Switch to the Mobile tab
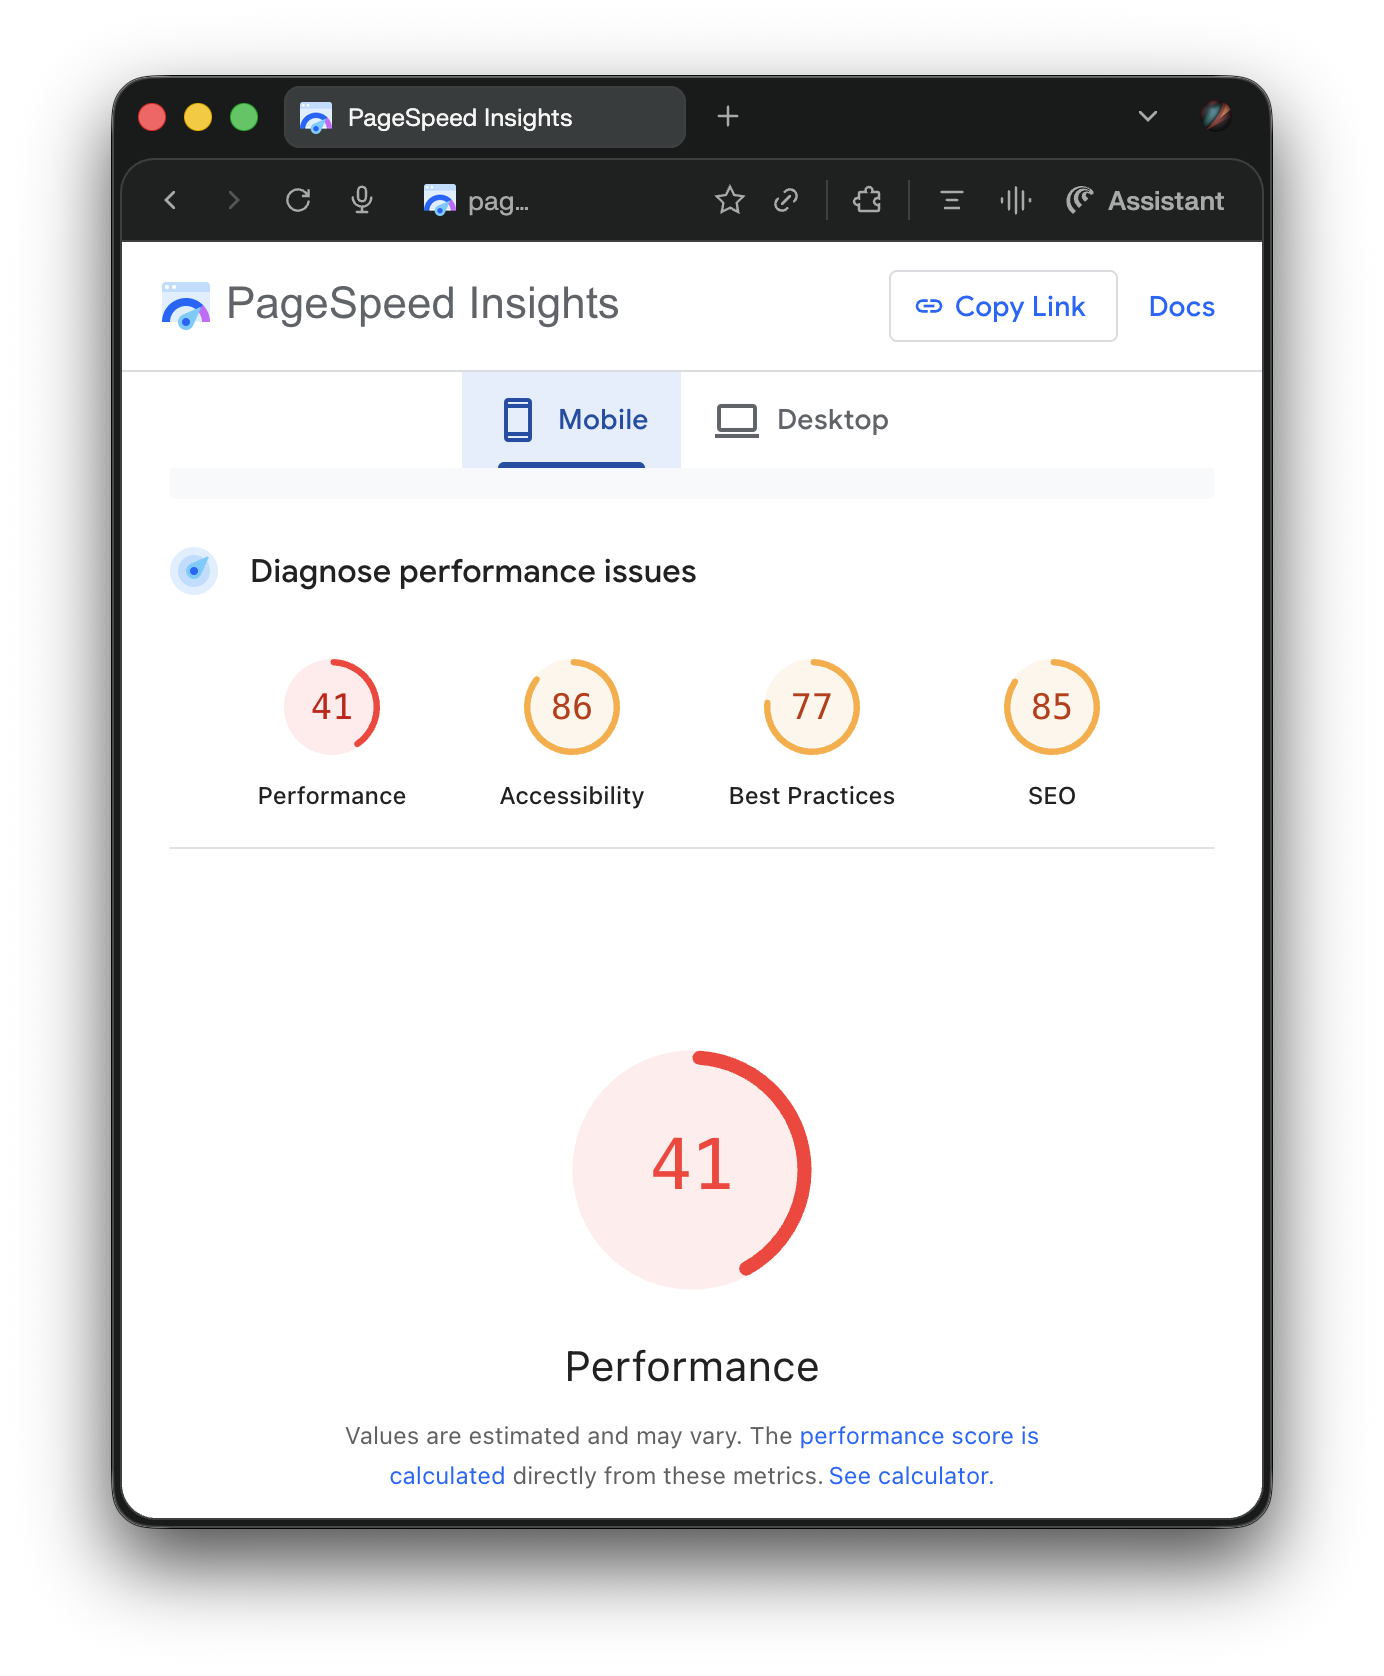Viewport: 1384px width, 1676px height. (572, 420)
